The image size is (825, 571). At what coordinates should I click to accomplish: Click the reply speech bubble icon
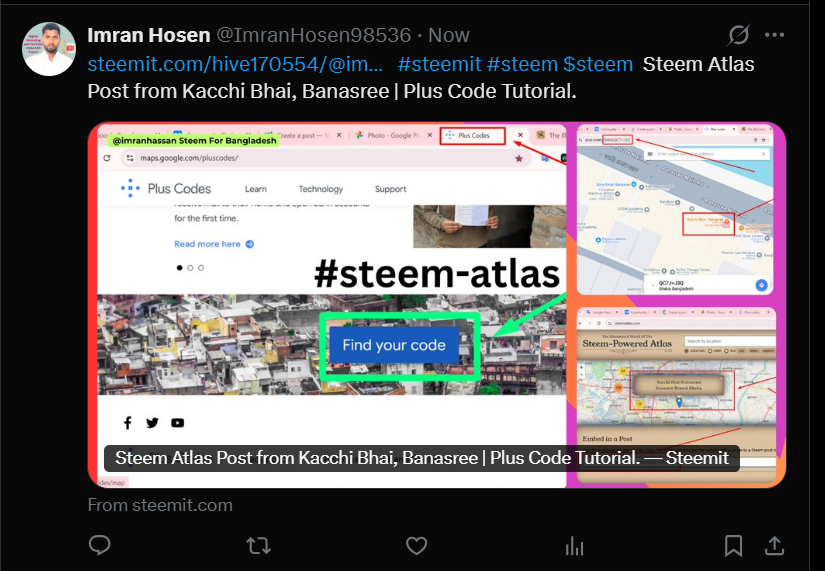[x=99, y=545]
